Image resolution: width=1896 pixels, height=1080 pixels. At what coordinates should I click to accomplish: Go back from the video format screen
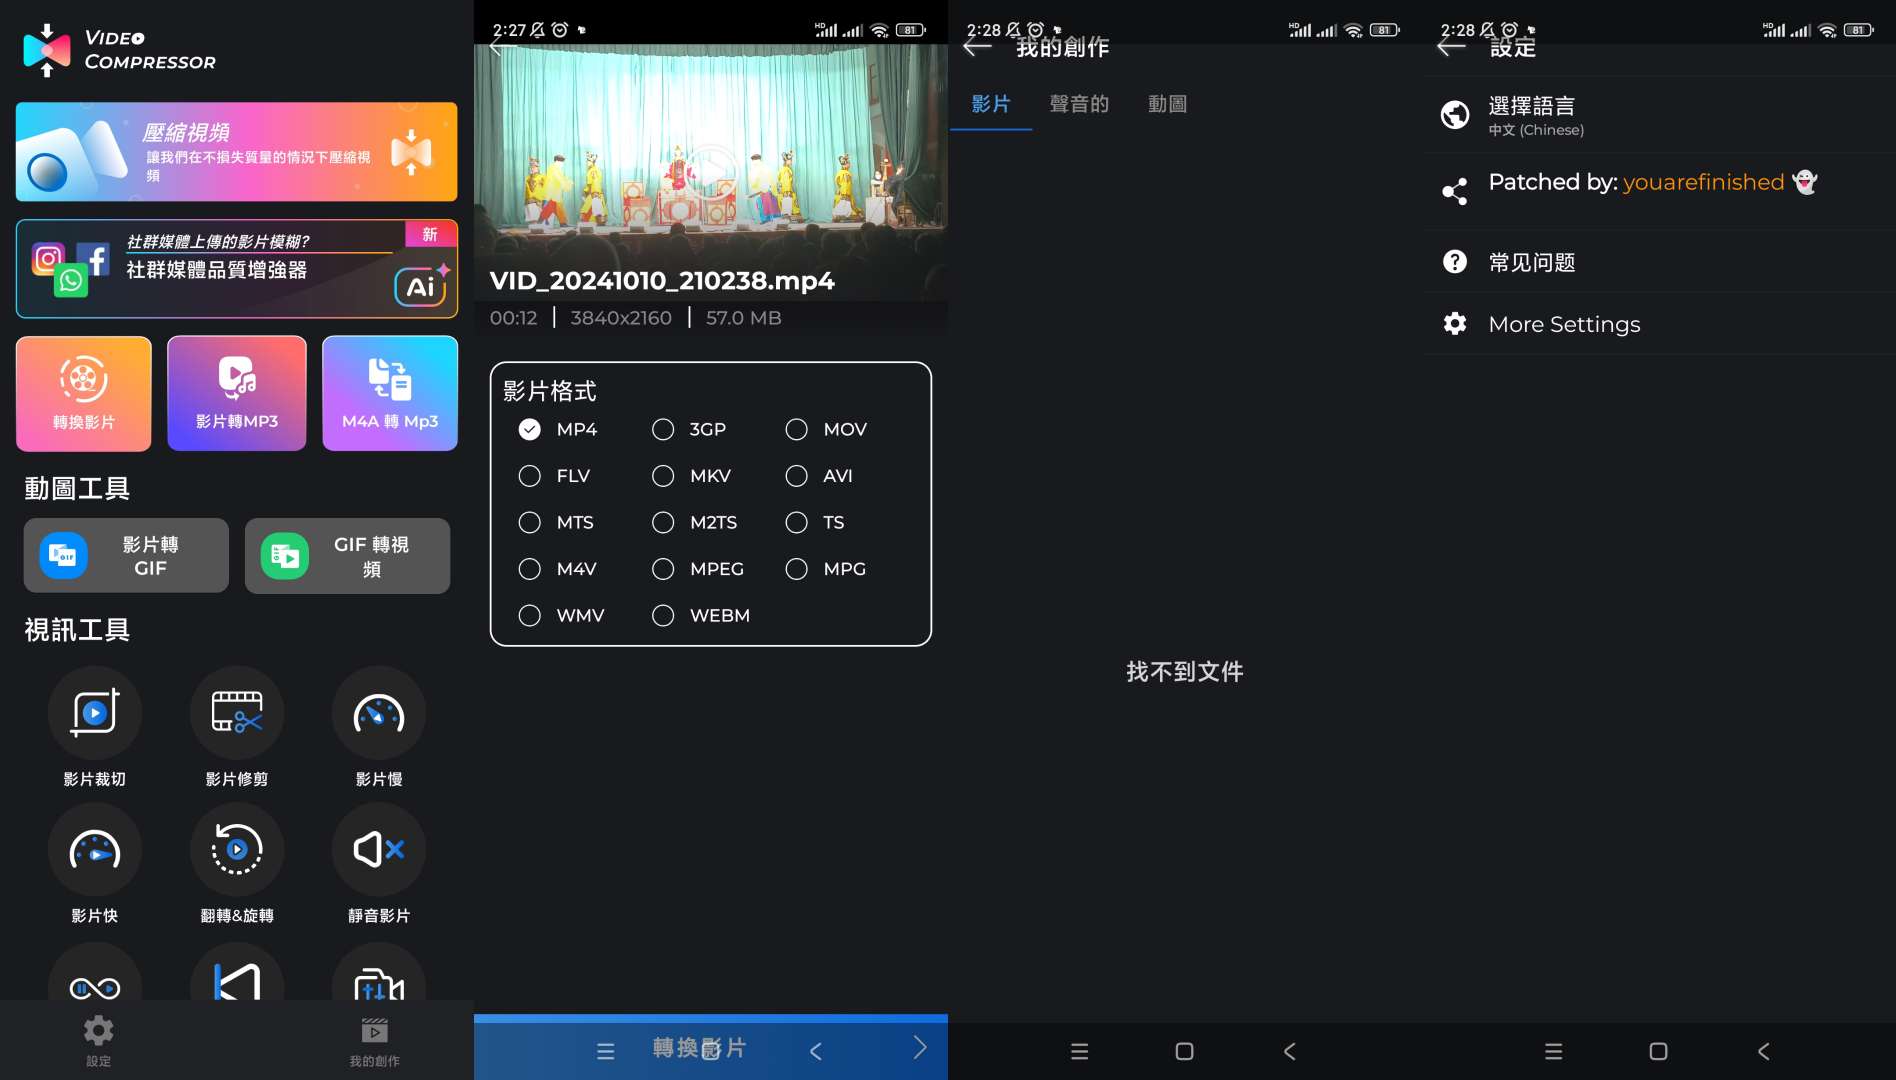[503, 47]
